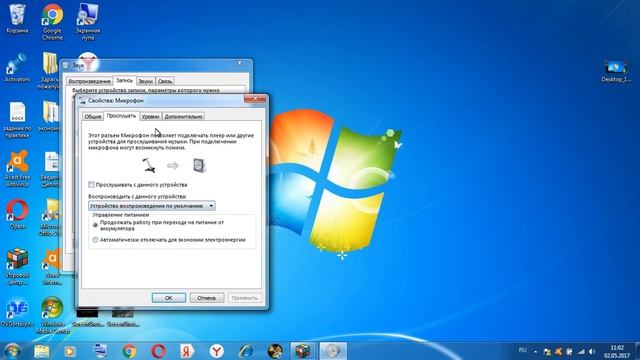Launch Yandex Browser 'Y' from the taskbar
This screenshot has height=360, width=640.
pyautogui.click(x=217, y=351)
